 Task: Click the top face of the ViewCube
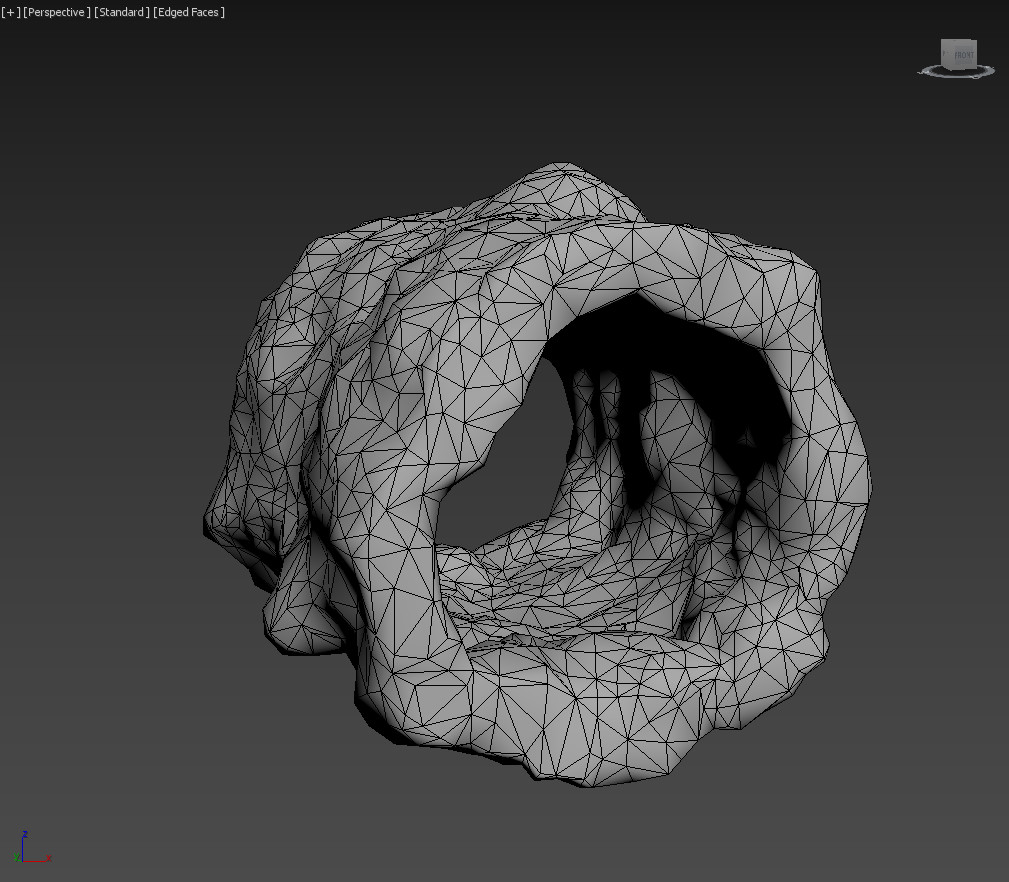click(958, 40)
